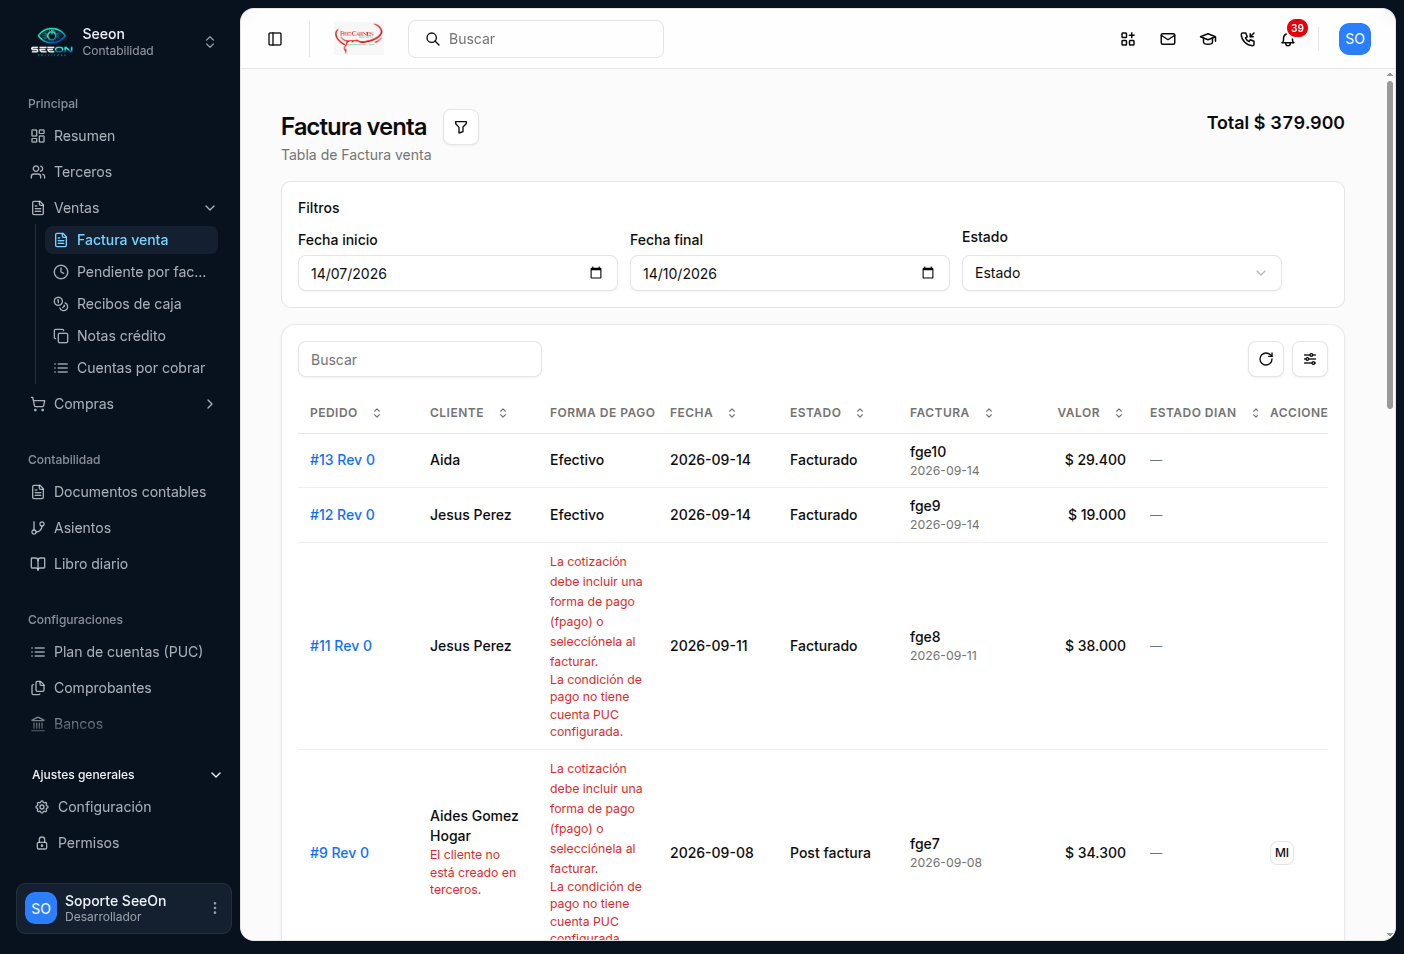Image resolution: width=1404 pixels, height=954 pixels.
Task: Open order link #13 Rev 0
Action: (342, 460)
